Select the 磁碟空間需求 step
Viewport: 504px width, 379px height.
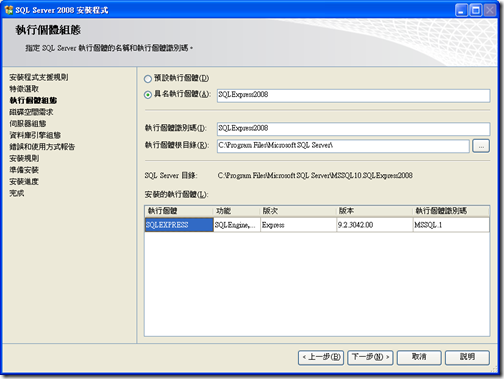tap(31, 112)
